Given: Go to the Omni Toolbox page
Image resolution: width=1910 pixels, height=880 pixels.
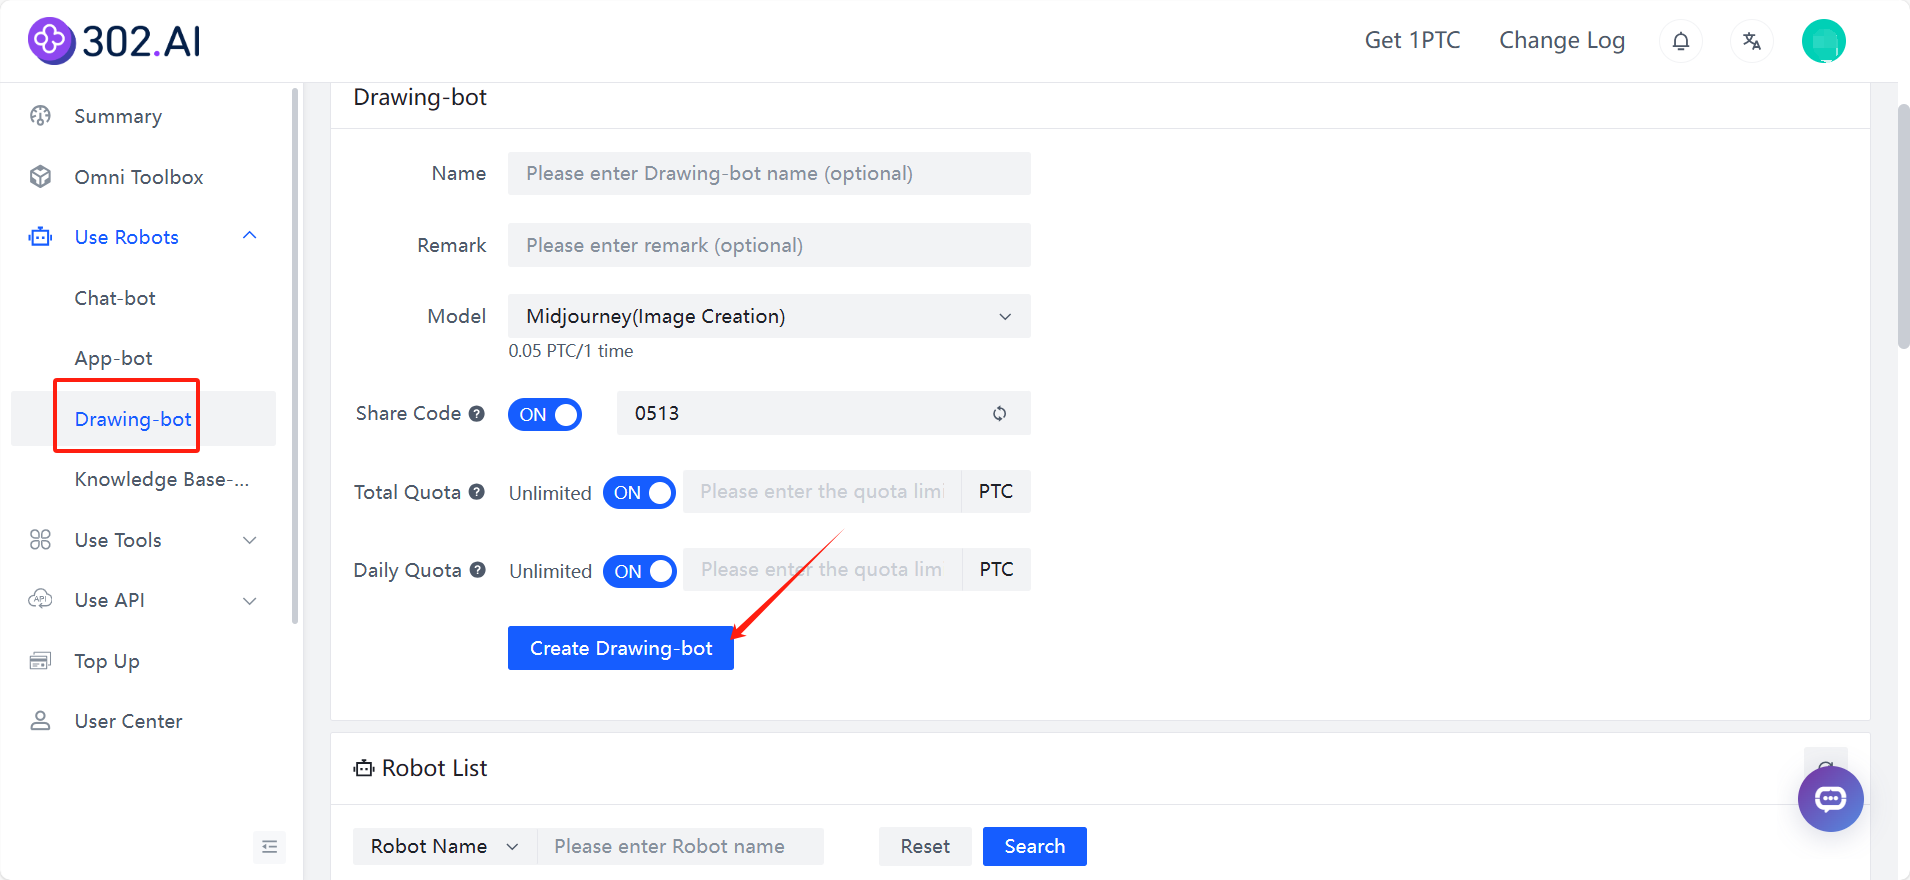Looking at the screenshot, I should (138, 177).
